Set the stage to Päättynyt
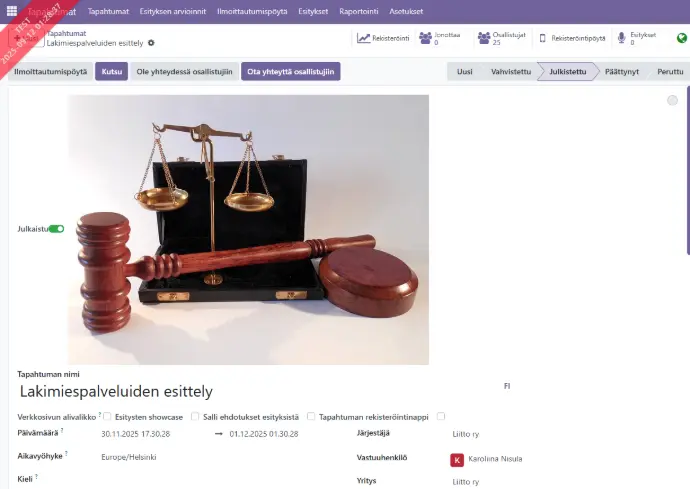Screen dimensions: 690x489 pyautogui.click(x=621, y=72)
